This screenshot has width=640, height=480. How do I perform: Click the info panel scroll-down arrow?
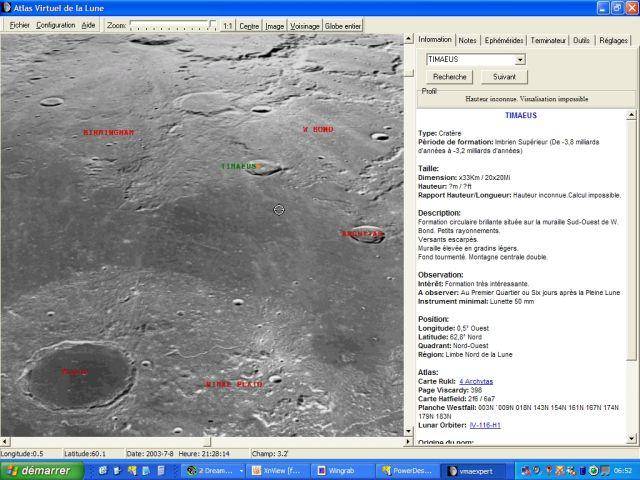click(631, 438)
